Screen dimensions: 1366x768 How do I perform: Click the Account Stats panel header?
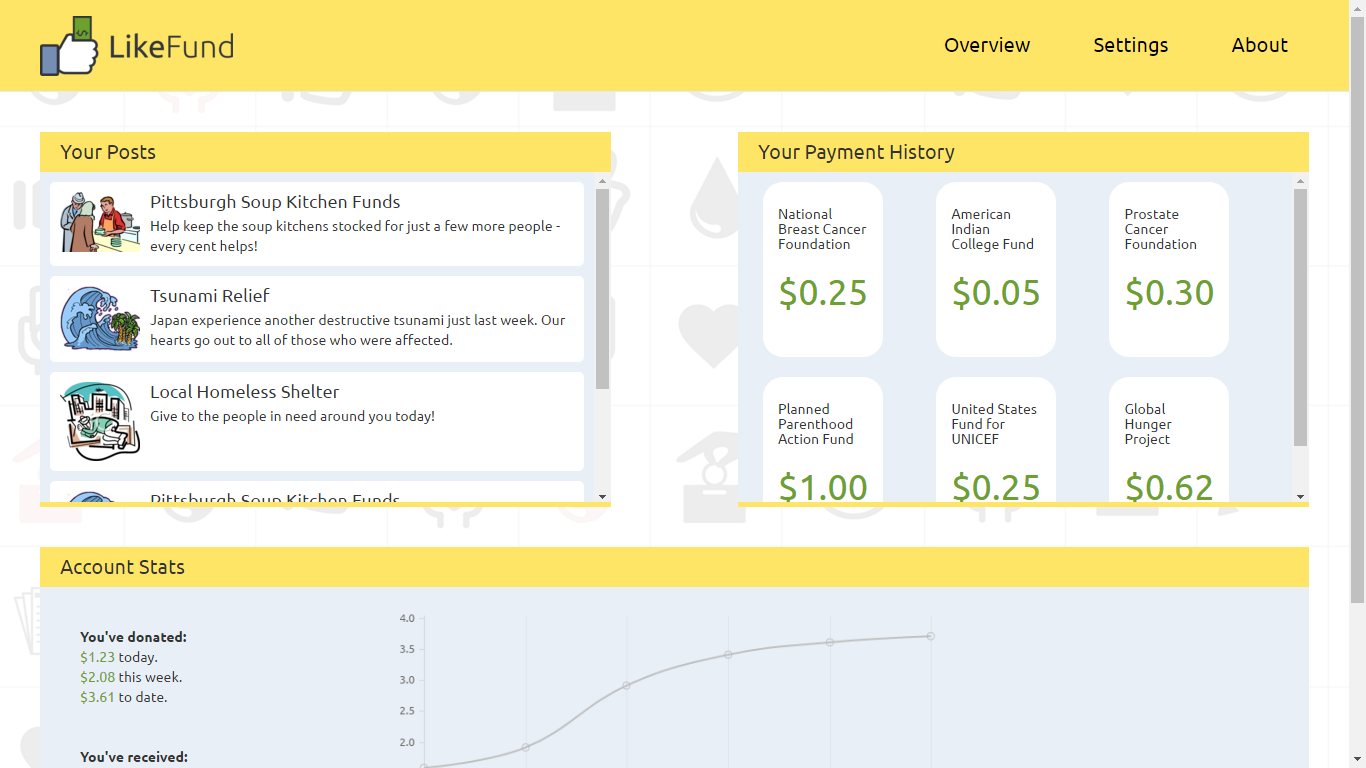click(x=674, y=567)
